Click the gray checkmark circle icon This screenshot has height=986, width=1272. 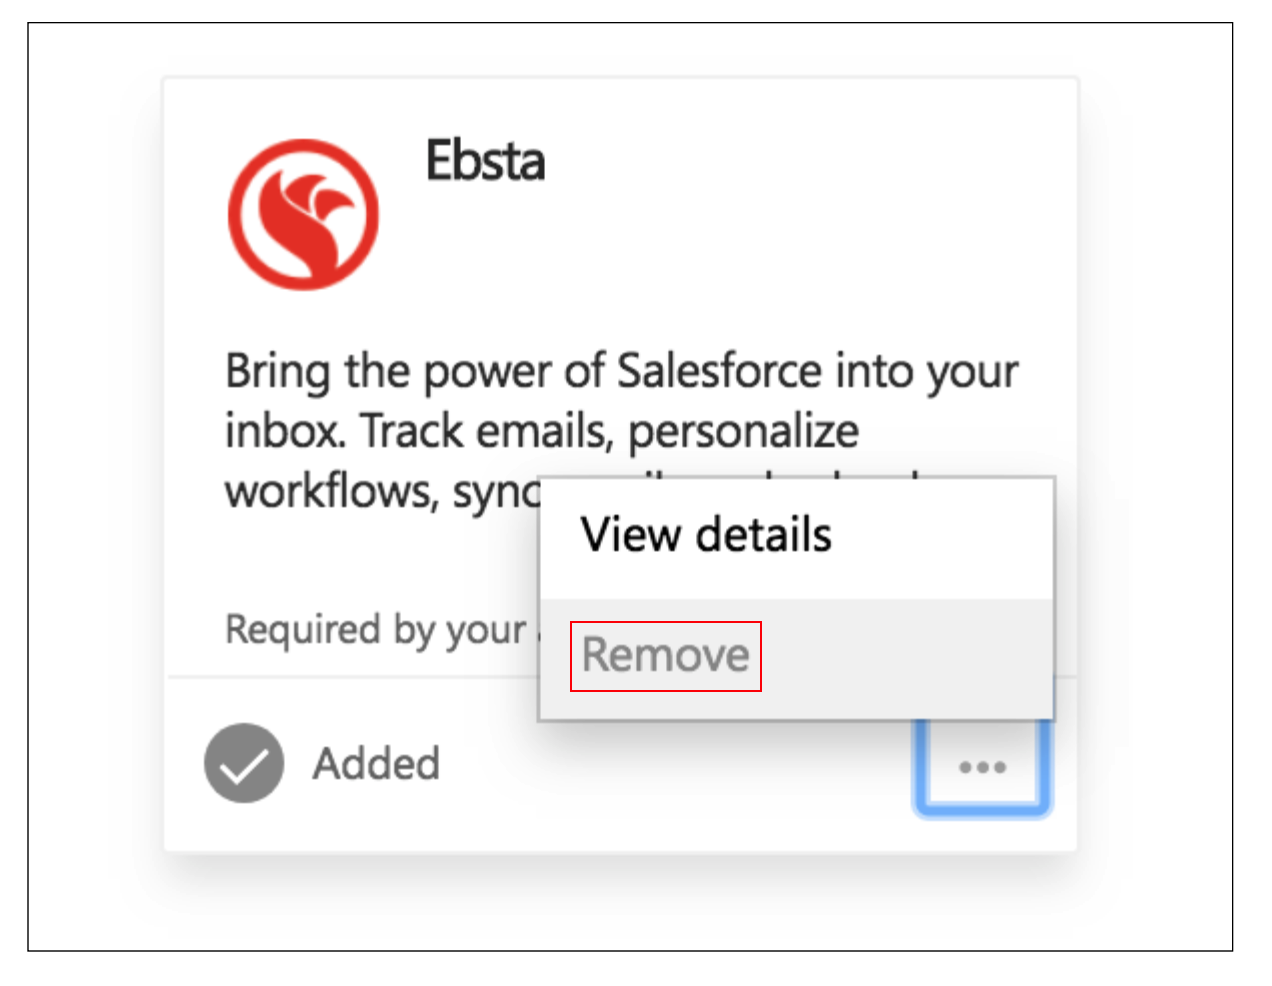(x=244, y=763)
